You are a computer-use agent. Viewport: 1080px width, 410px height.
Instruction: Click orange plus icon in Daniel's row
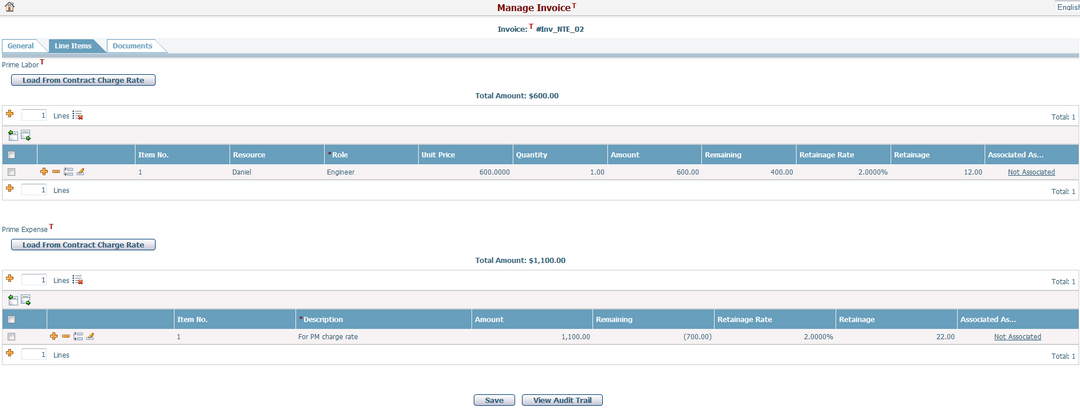[44, 172]
